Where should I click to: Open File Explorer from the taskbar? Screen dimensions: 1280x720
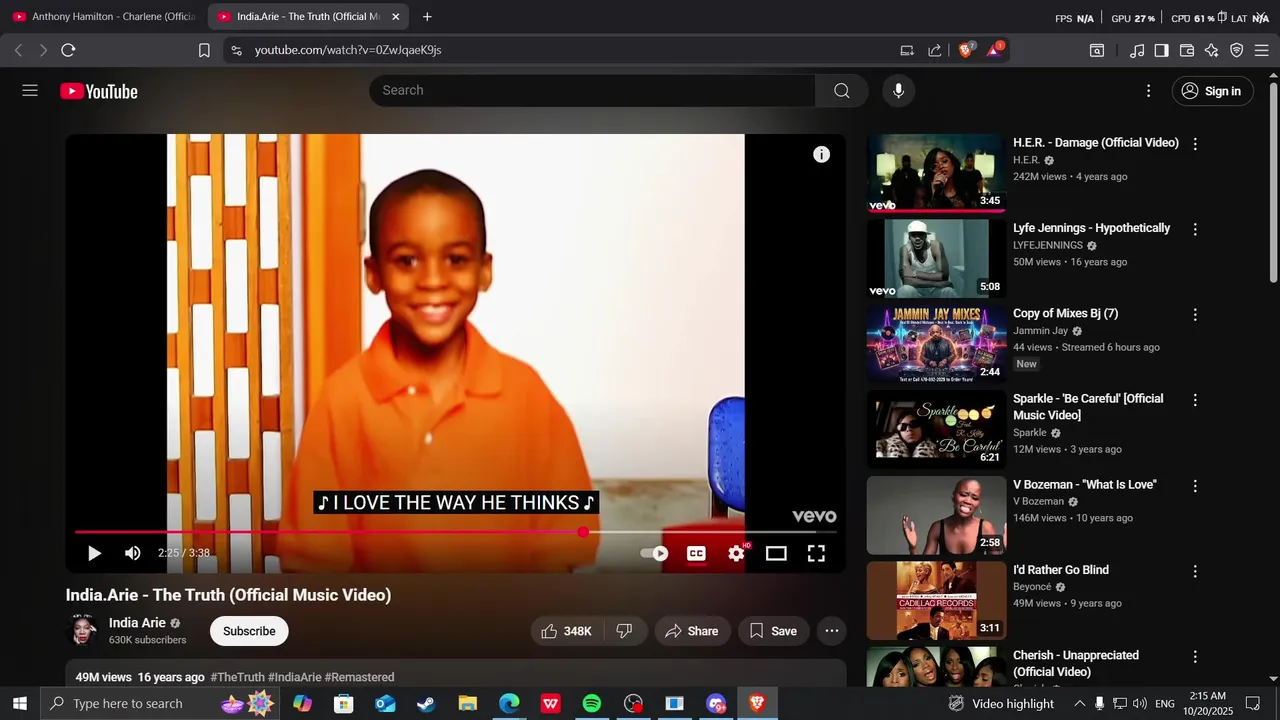pos(467,704)
